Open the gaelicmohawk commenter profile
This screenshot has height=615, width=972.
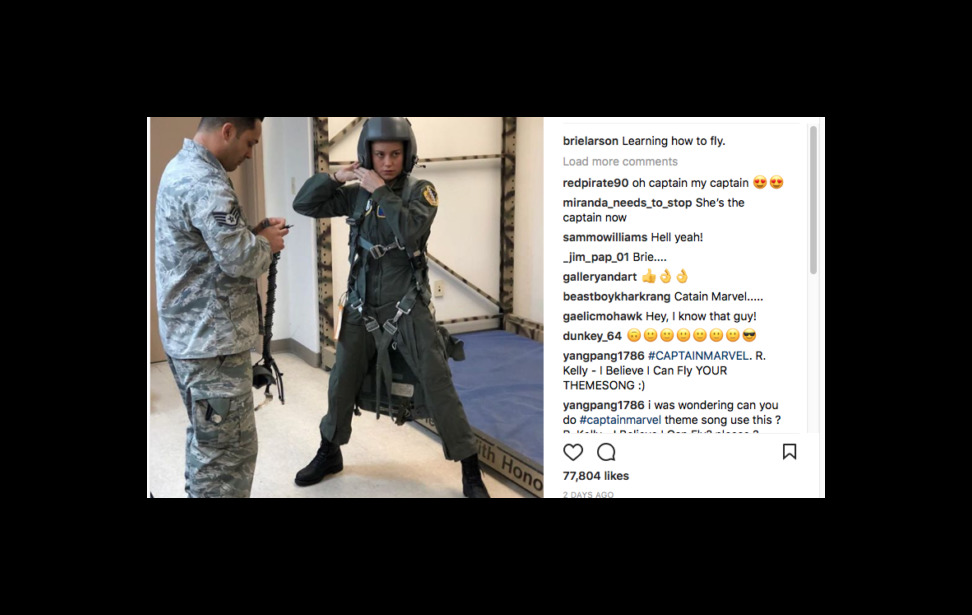603,316
